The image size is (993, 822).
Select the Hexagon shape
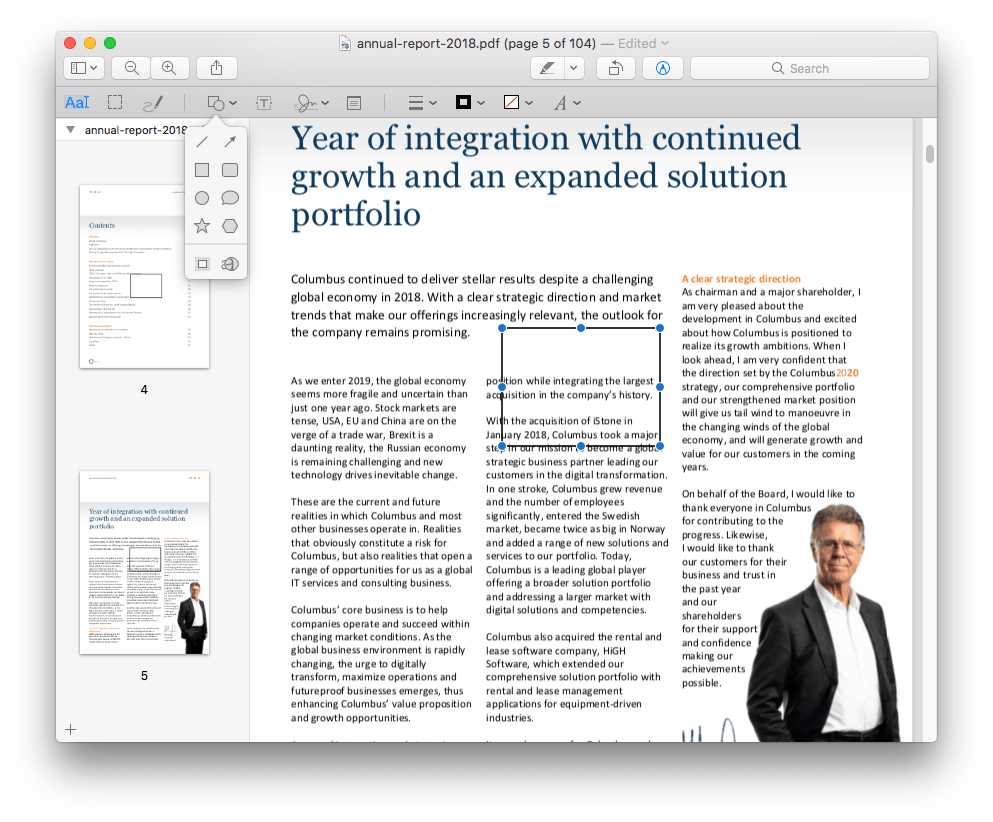coord(229,225)
